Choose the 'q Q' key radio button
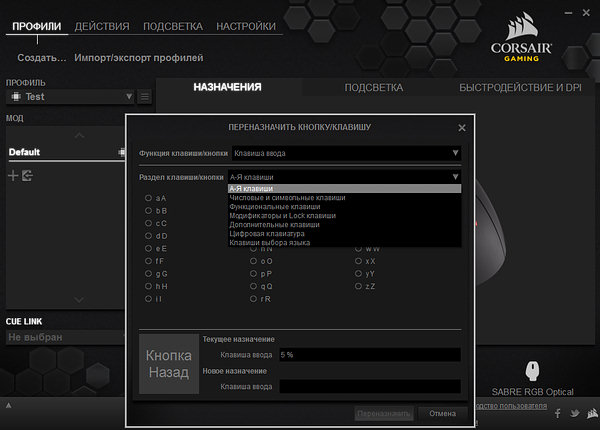The width and height of the screenshot is (600, 430). point(253,286)
